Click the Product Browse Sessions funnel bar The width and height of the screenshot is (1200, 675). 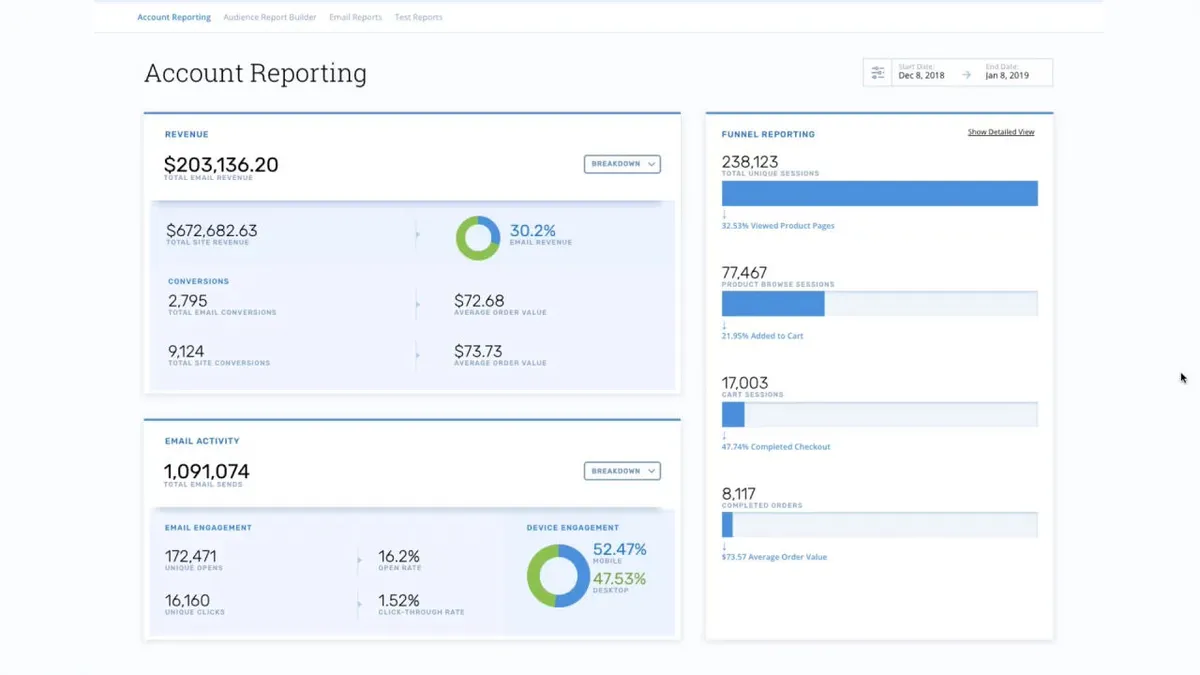tap(879, 304)
